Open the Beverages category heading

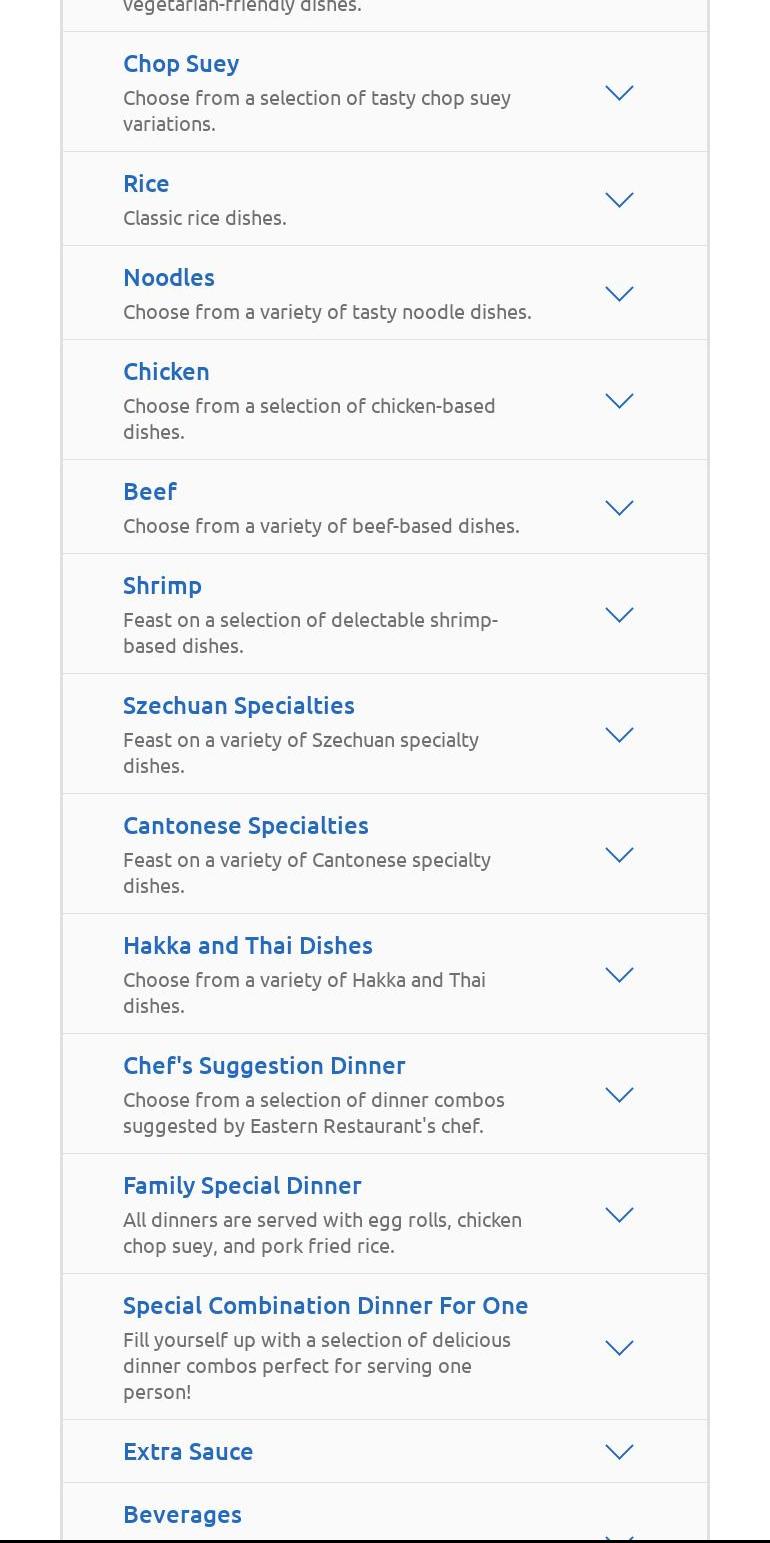click(x=182, y=1515)
